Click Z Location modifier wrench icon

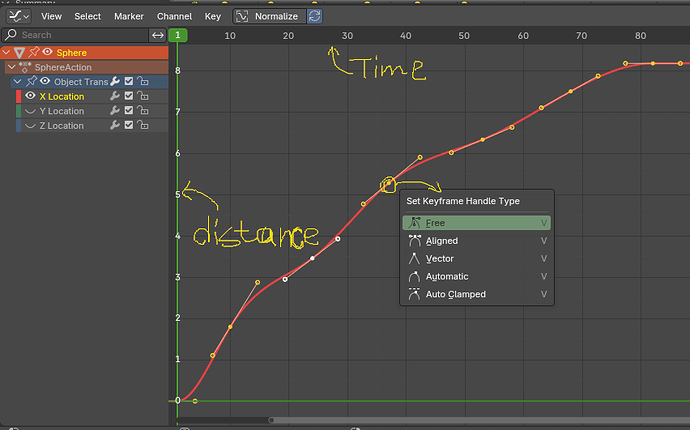click(115, 125)
